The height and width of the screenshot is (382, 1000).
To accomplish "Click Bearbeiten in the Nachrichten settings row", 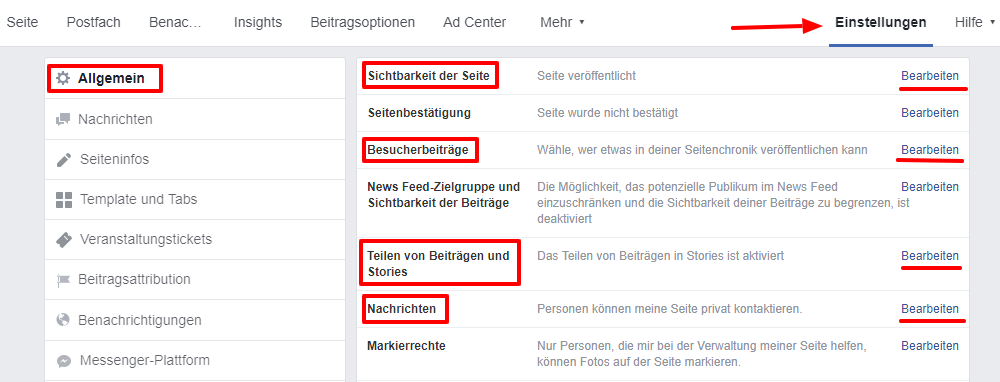I will click(x=930, y=309).
